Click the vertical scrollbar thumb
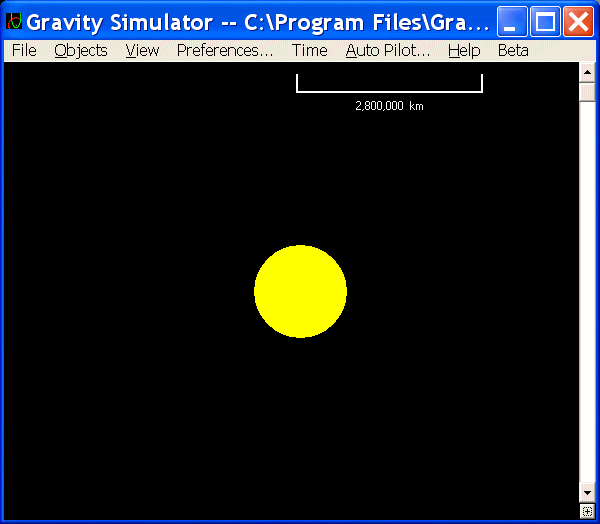600x524 pixels. pos(587,92)
